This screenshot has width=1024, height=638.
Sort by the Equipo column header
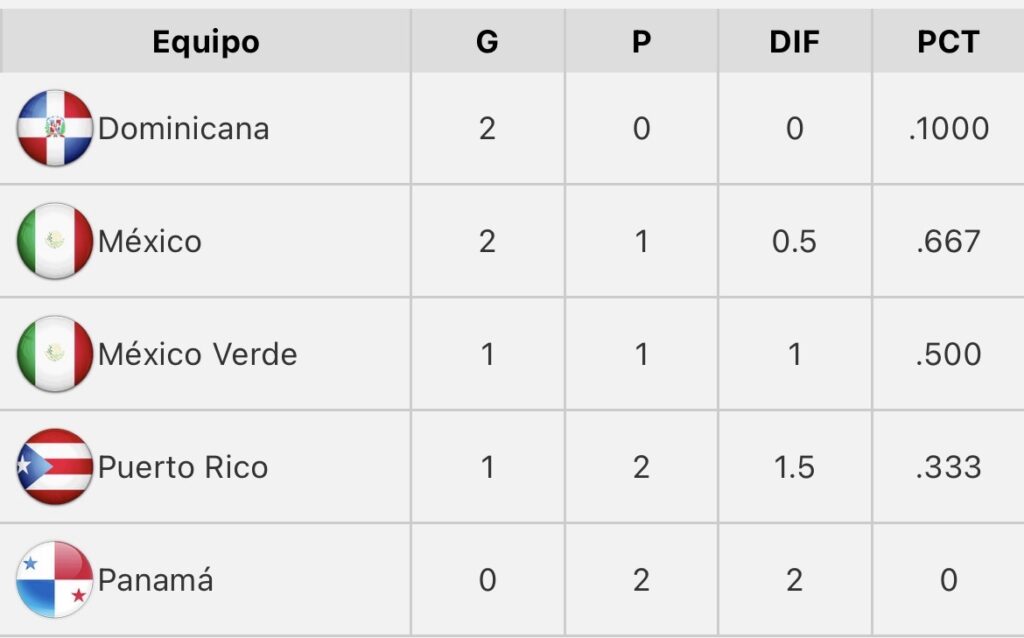click(206, 42)
